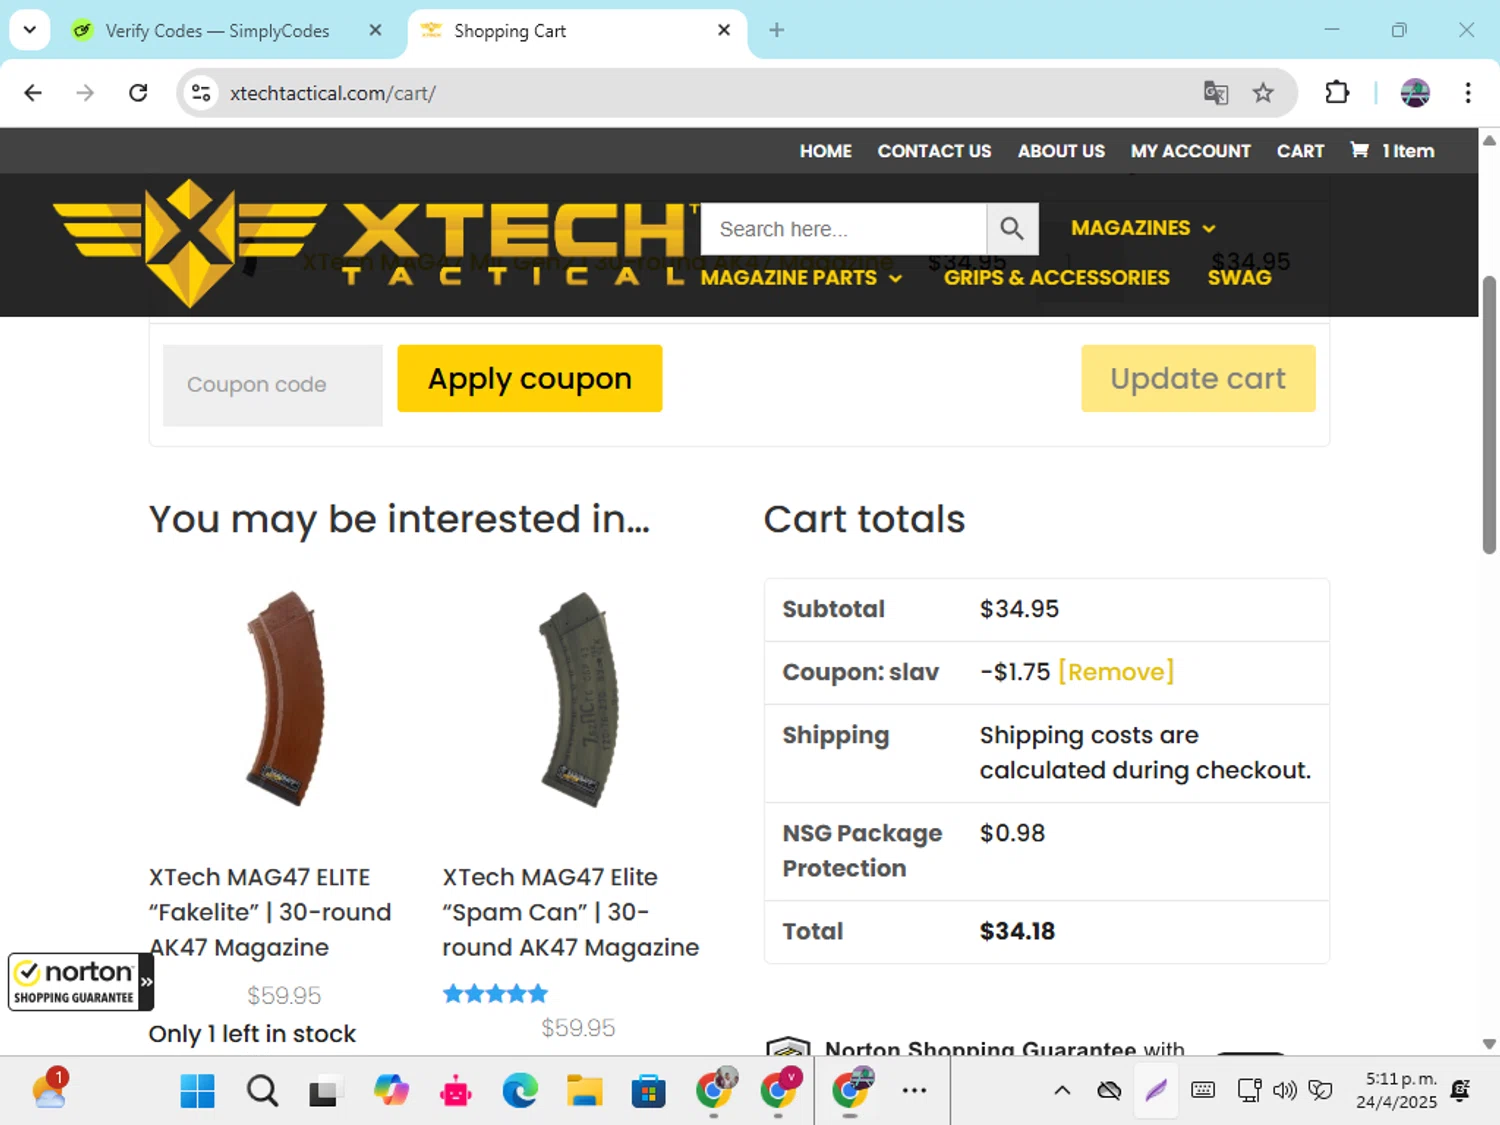Show hidden system tray icons
The width and height of the screenshot is (1500, 1125).
point(1062,1091)
